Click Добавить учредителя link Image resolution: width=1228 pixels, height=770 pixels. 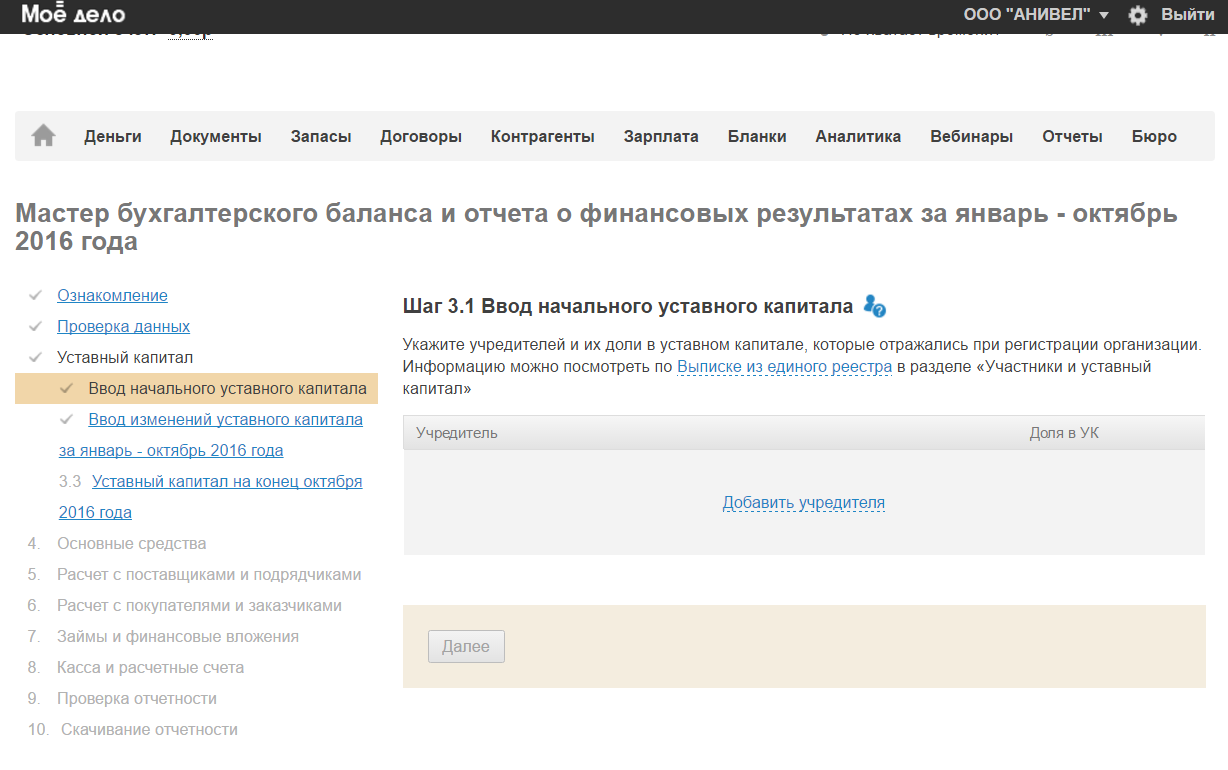coord(804,503)
